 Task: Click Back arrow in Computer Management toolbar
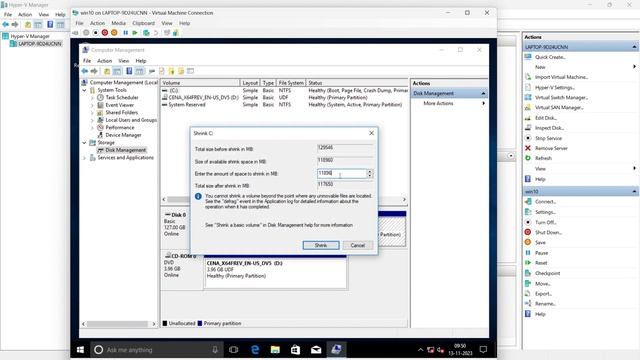[85, 71]
